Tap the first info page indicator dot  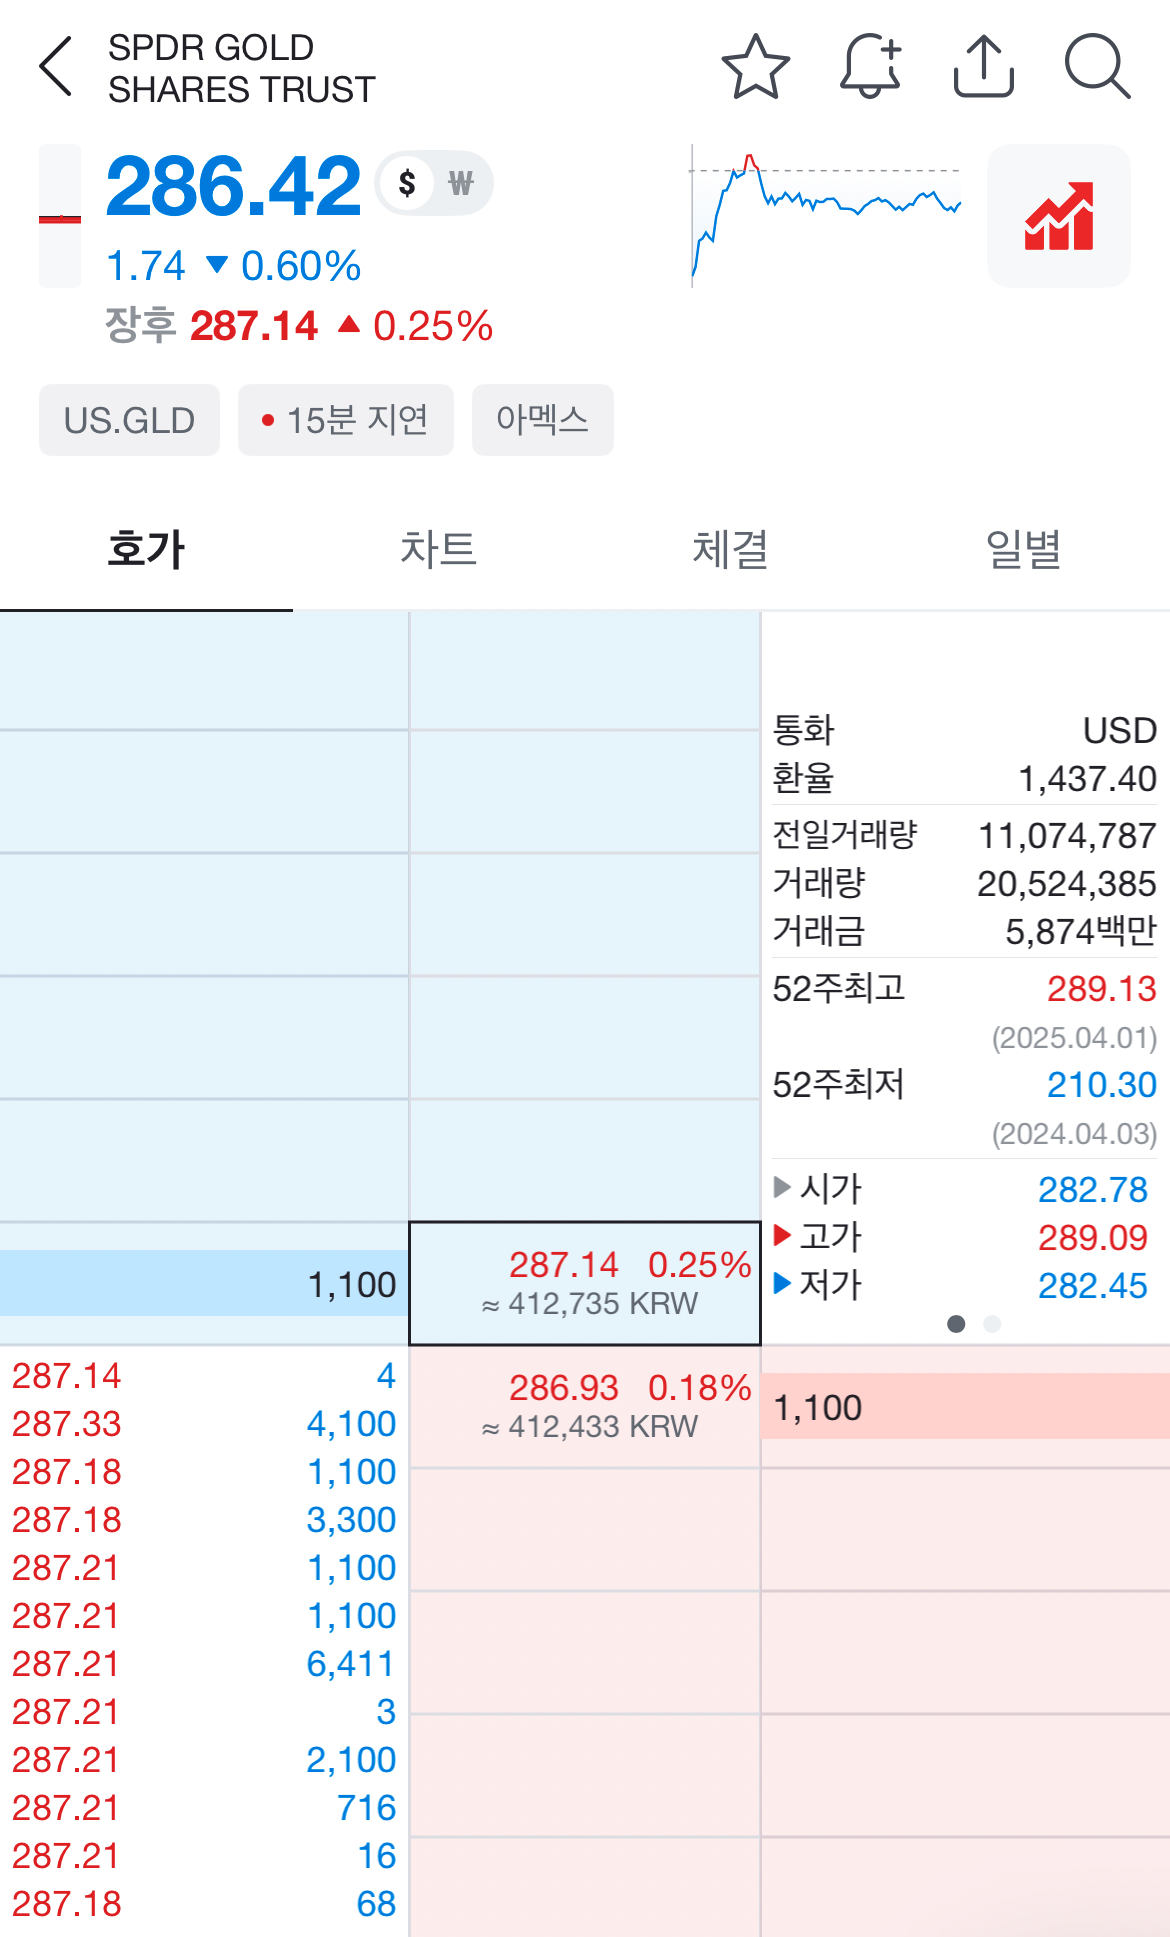pos(956,1324)
